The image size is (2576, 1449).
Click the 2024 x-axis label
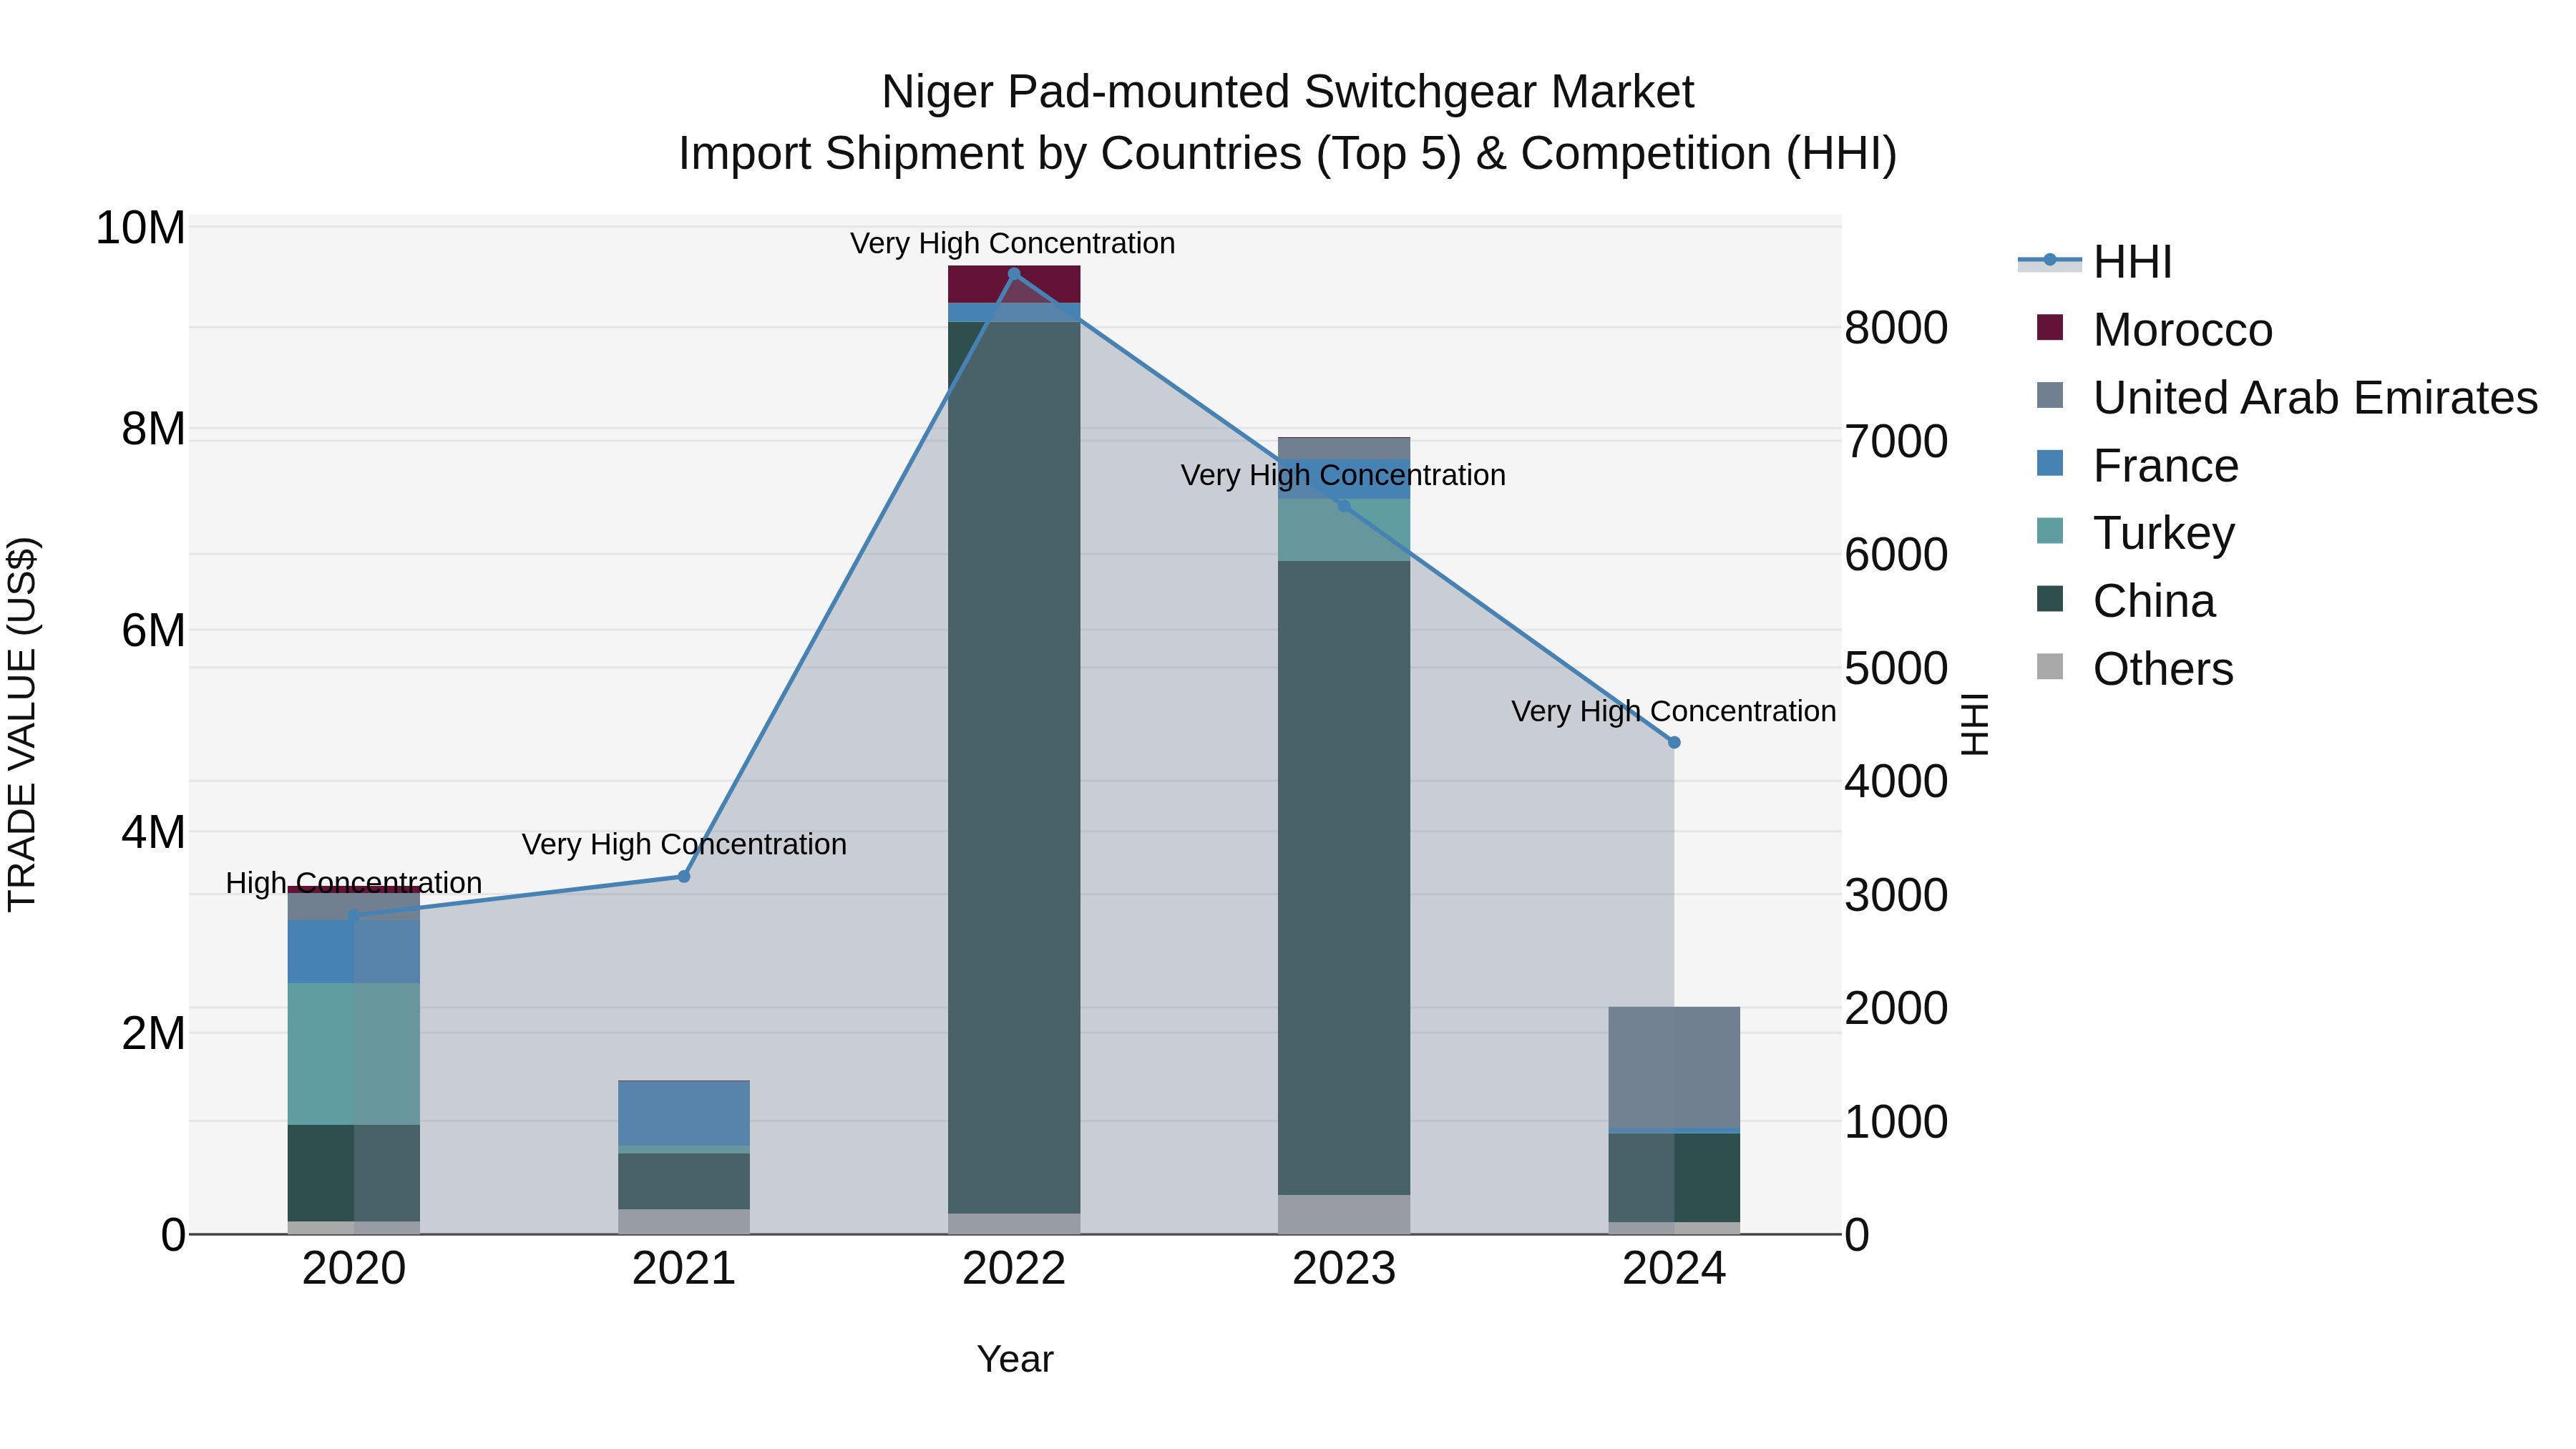point(1674,1269)
